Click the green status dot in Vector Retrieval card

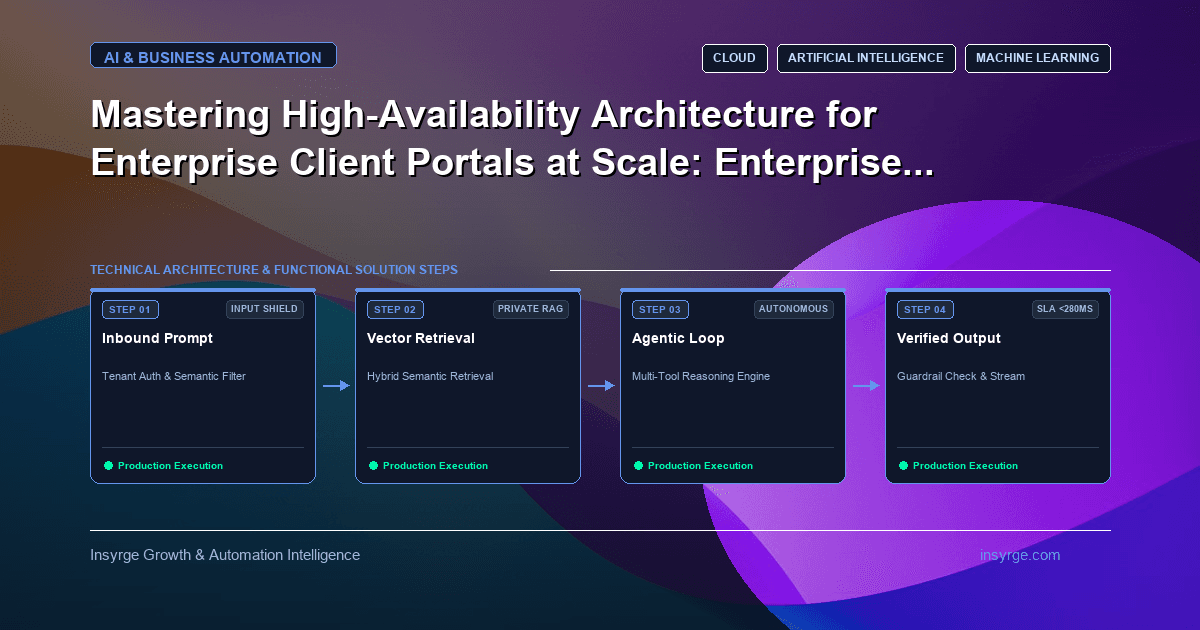click(373, 465)
